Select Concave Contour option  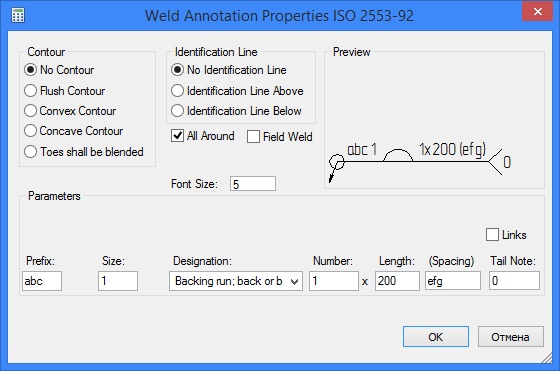pos(30,131)
